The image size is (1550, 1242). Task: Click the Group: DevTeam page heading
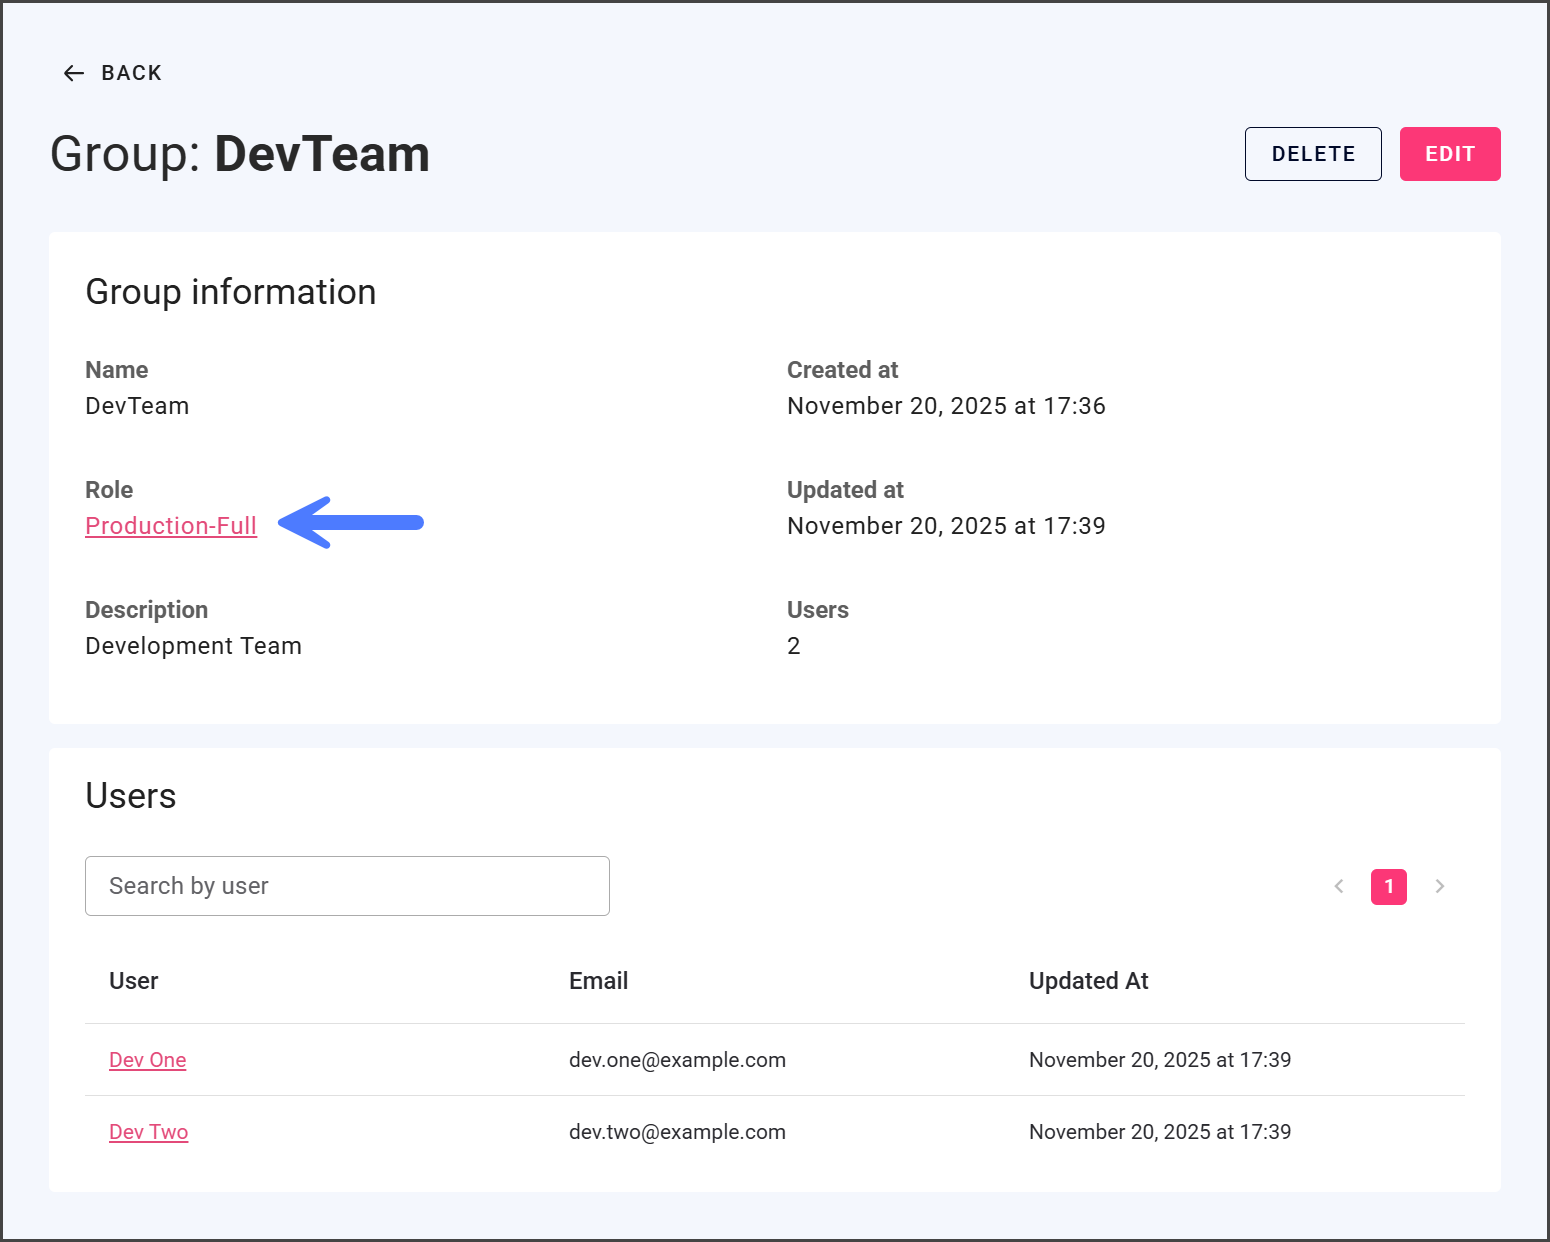pos(240,154)
